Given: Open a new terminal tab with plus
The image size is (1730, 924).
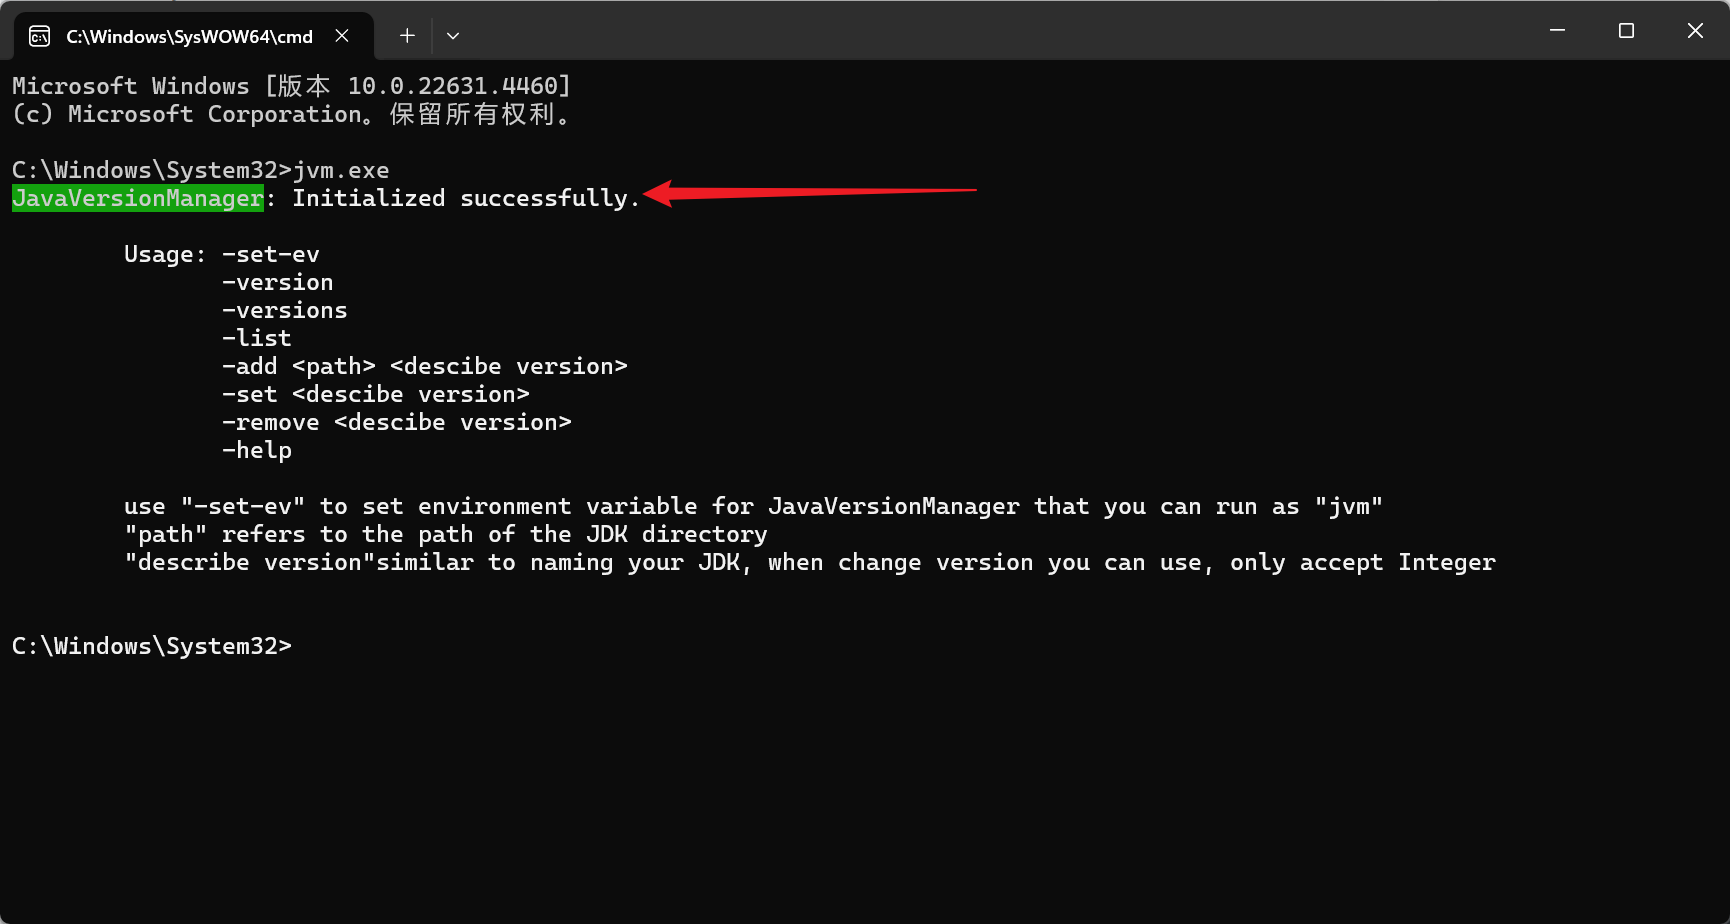Looking at the screenshot, I should pyautogui.click(x=407, y=36).
